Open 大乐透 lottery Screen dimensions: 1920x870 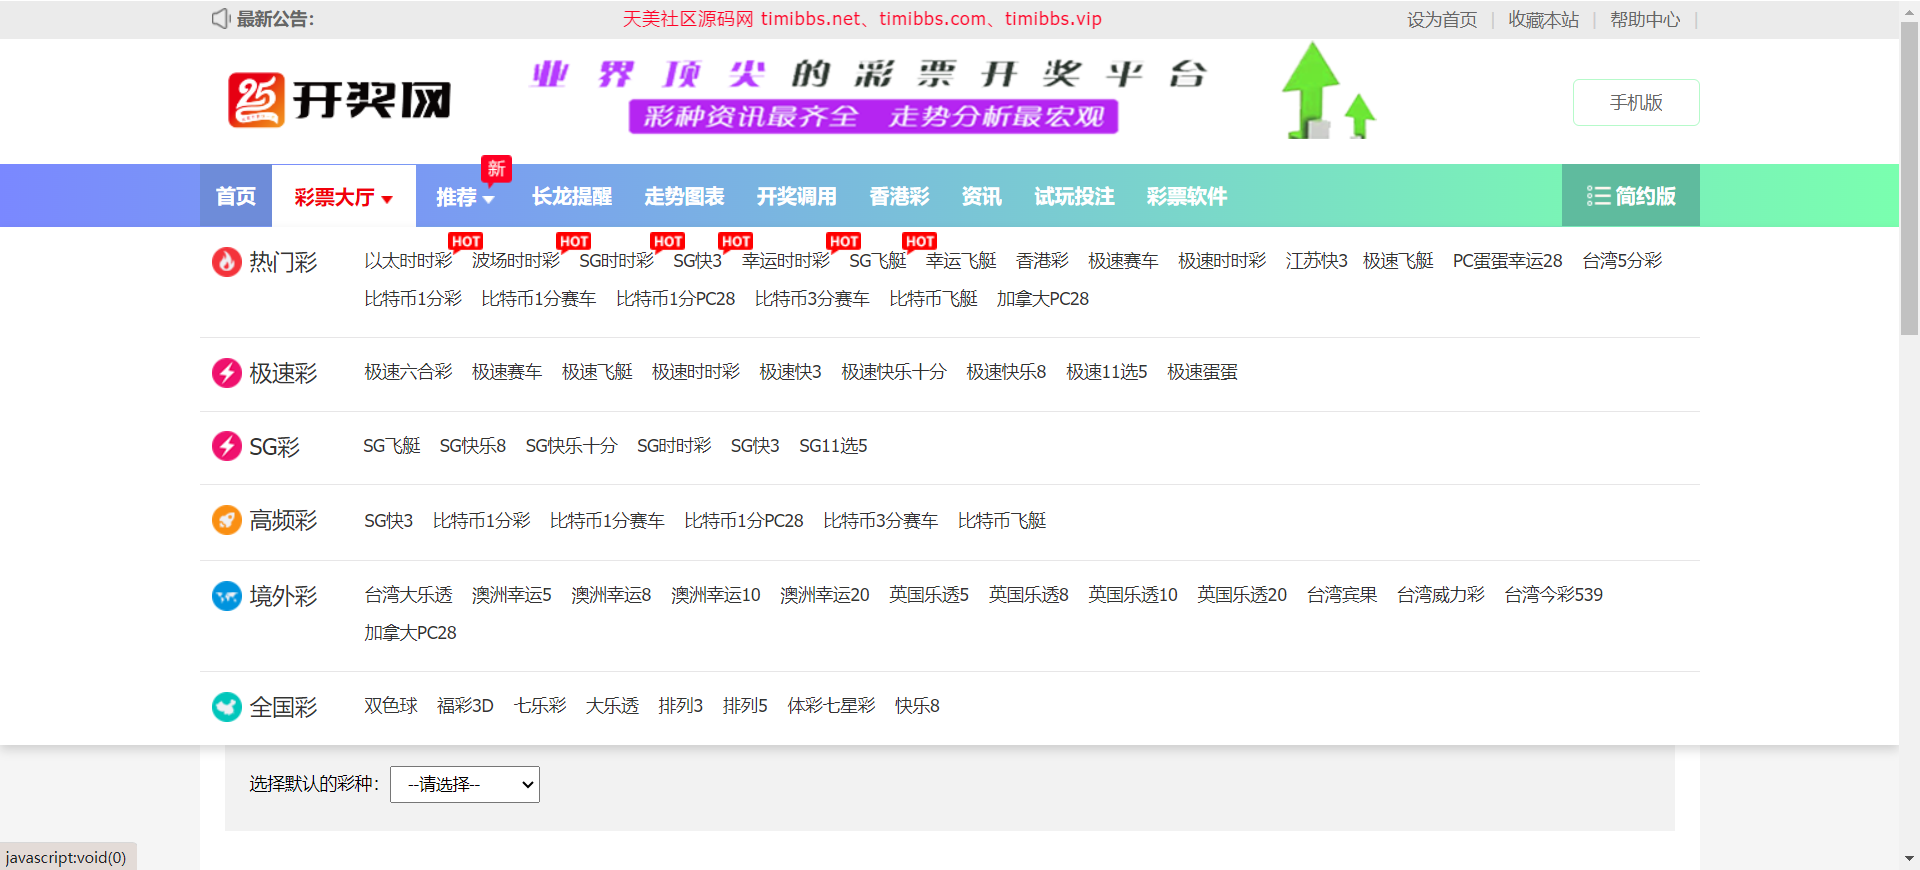click(x=612, y=706)
